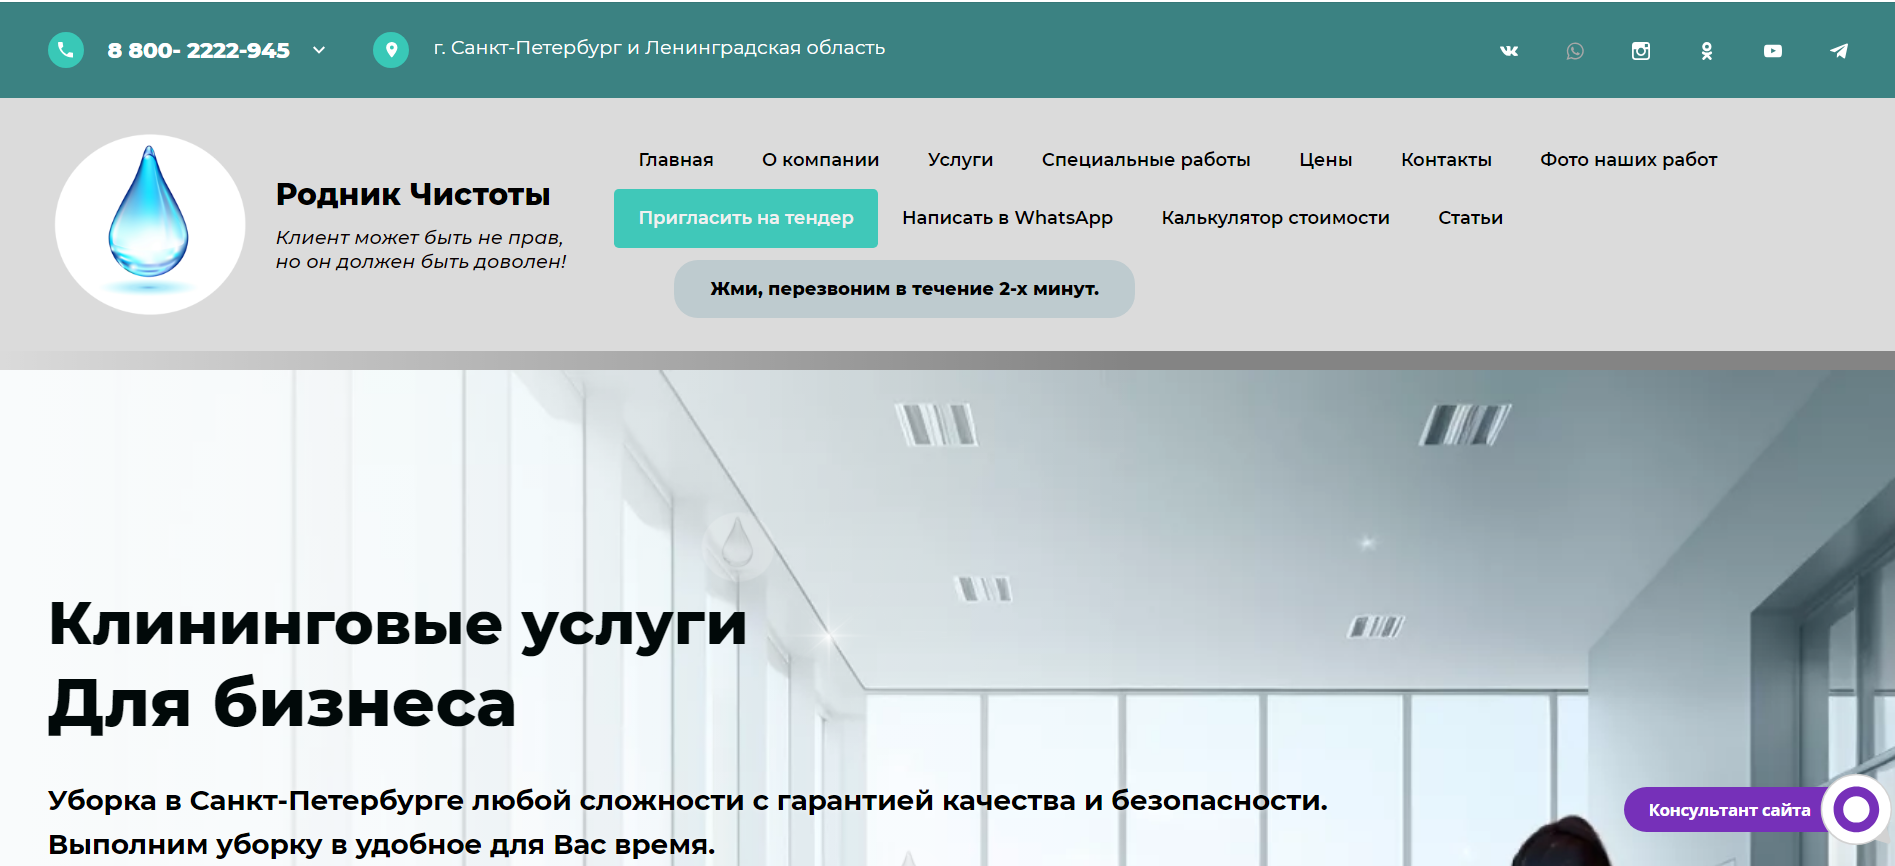The image size is (1895, 866).
Task: Open the Услуги menu
Action: click(960, 160)
